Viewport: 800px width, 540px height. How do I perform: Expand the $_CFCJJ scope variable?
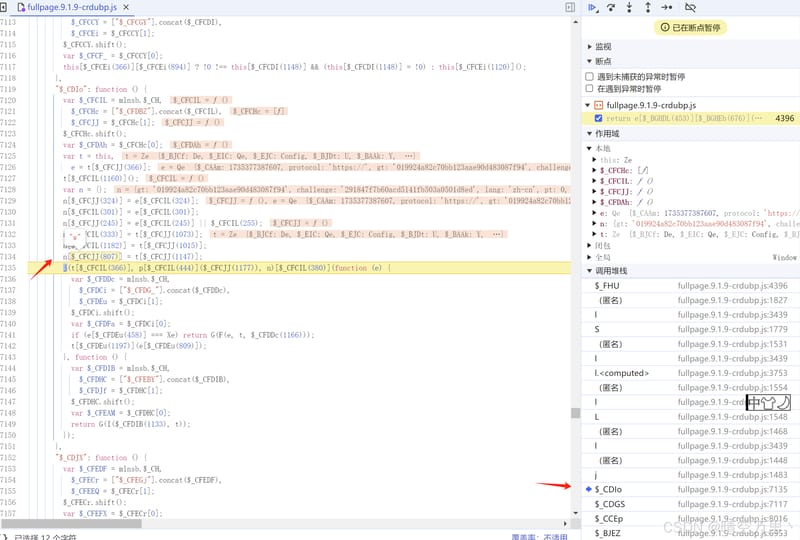(x=594, y=192)
